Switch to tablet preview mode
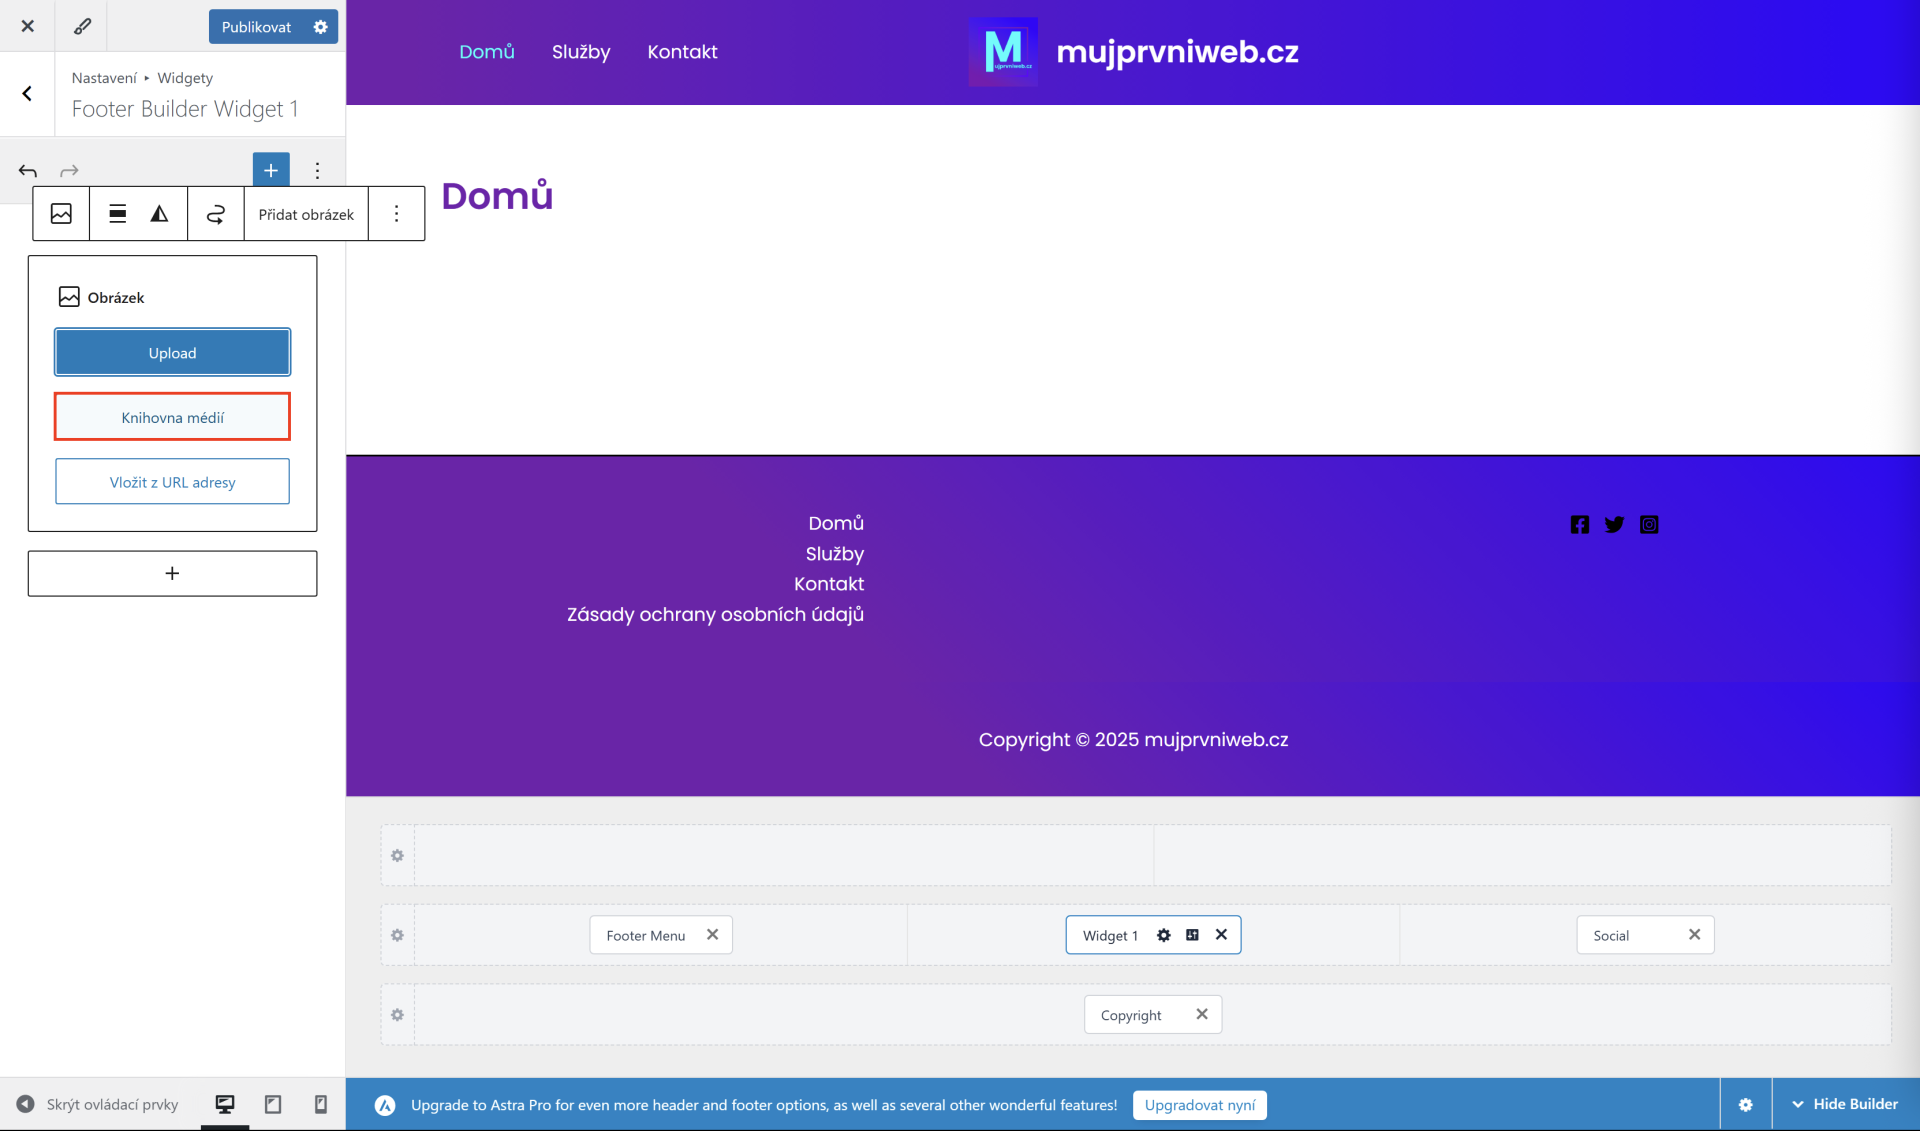 click(272, 1104)
